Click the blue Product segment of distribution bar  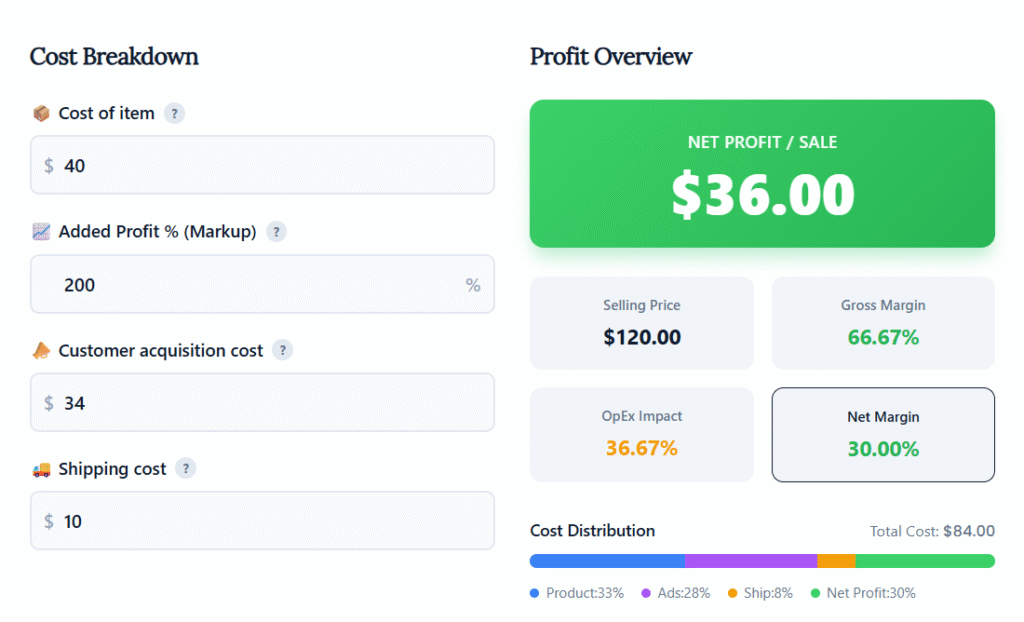pos(607,561)
